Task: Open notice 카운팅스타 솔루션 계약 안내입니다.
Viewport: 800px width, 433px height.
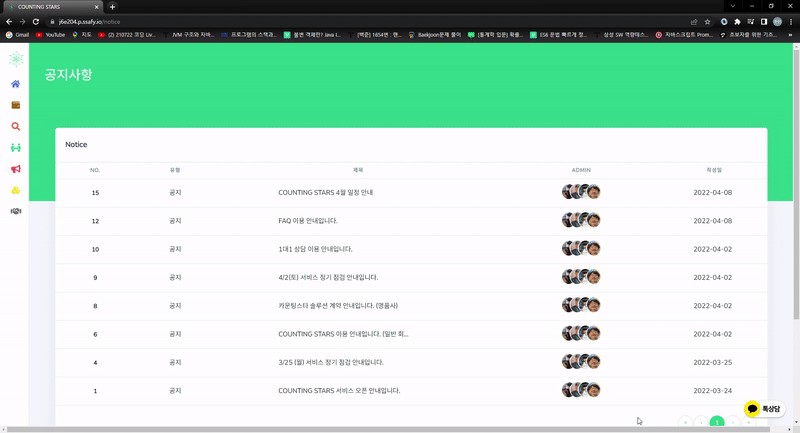Action: (x=338, y=306)
